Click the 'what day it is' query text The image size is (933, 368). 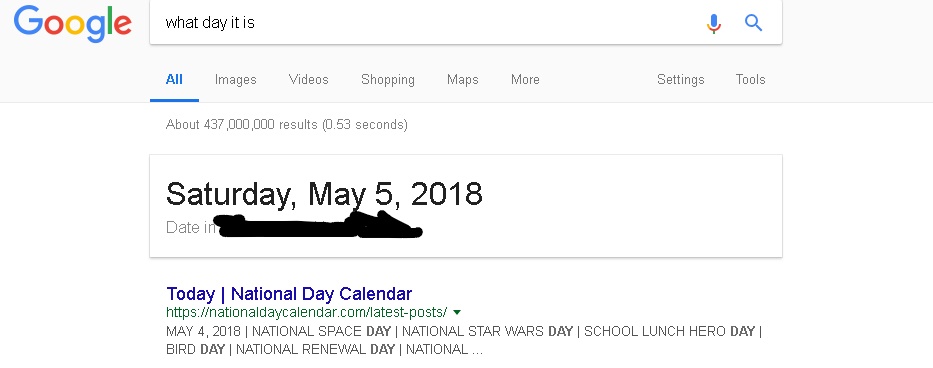click(x=210, y=23)
